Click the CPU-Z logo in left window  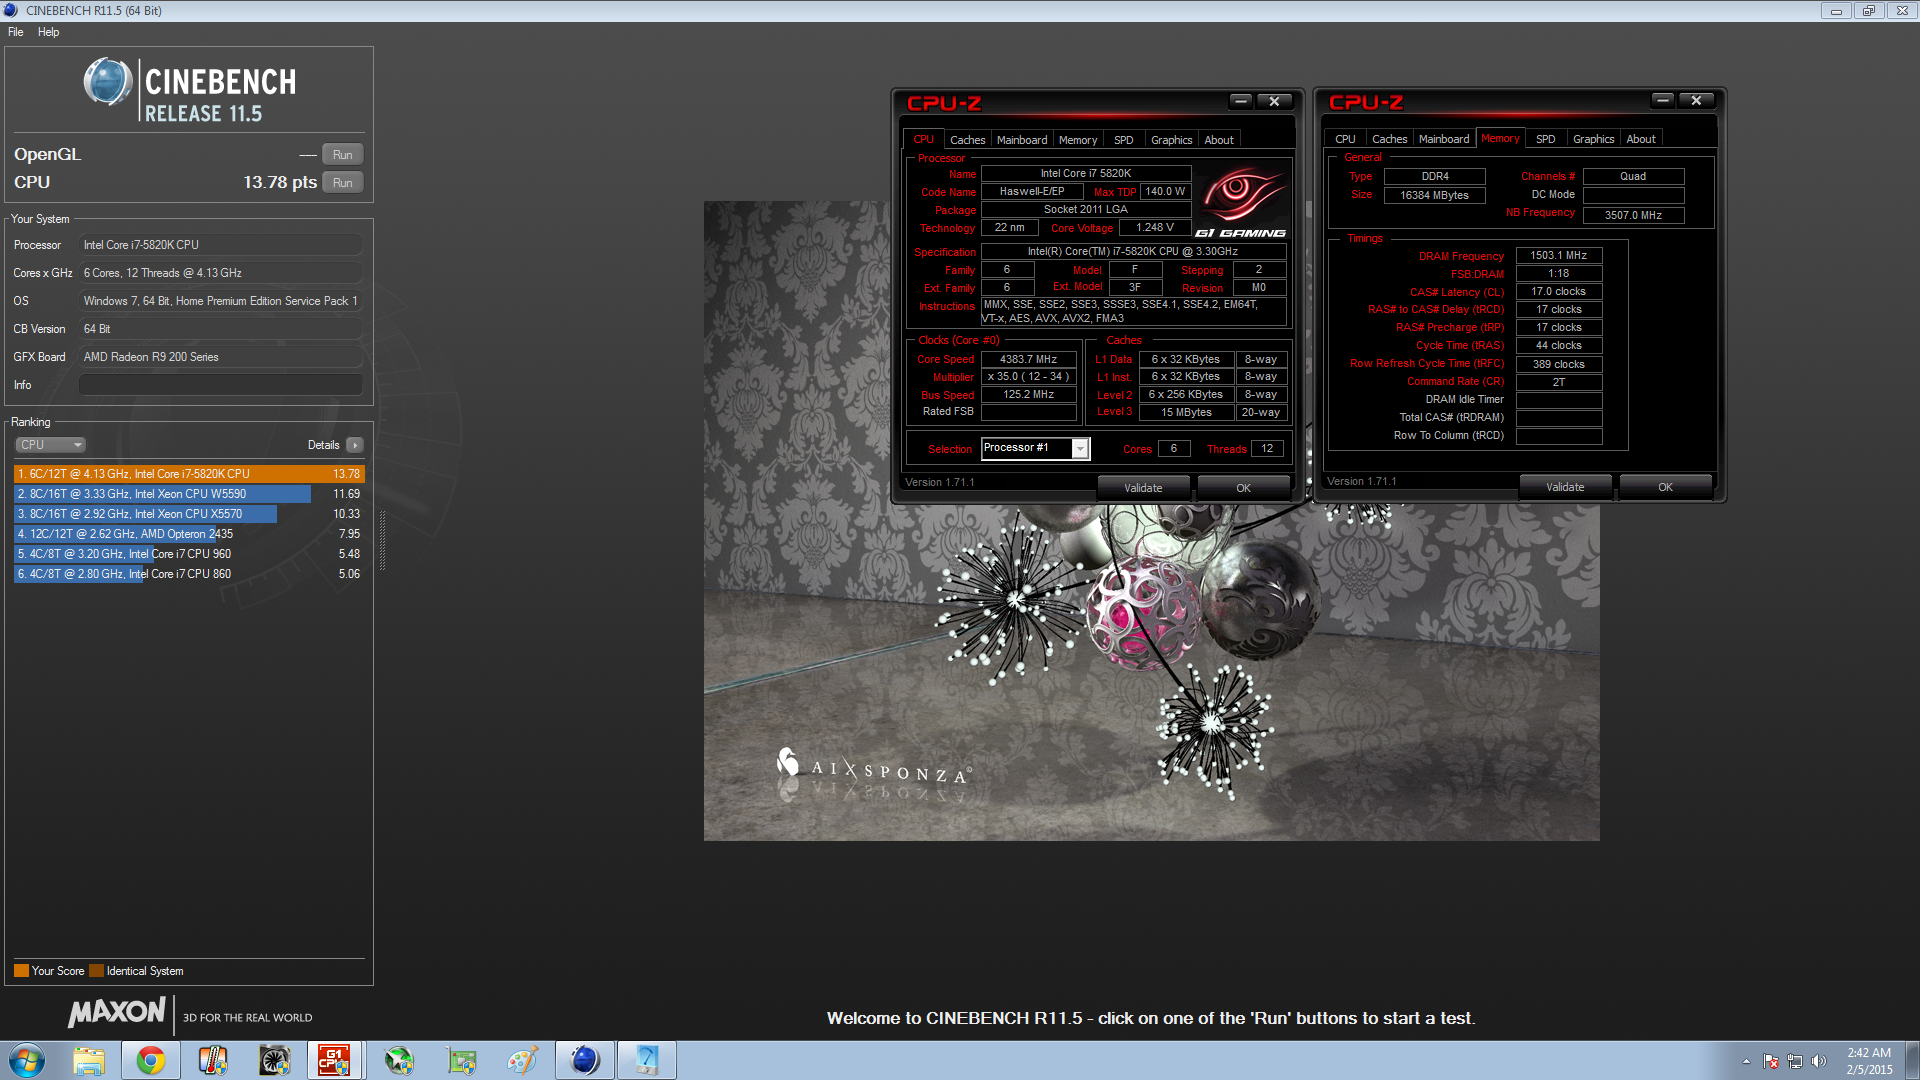944,103
